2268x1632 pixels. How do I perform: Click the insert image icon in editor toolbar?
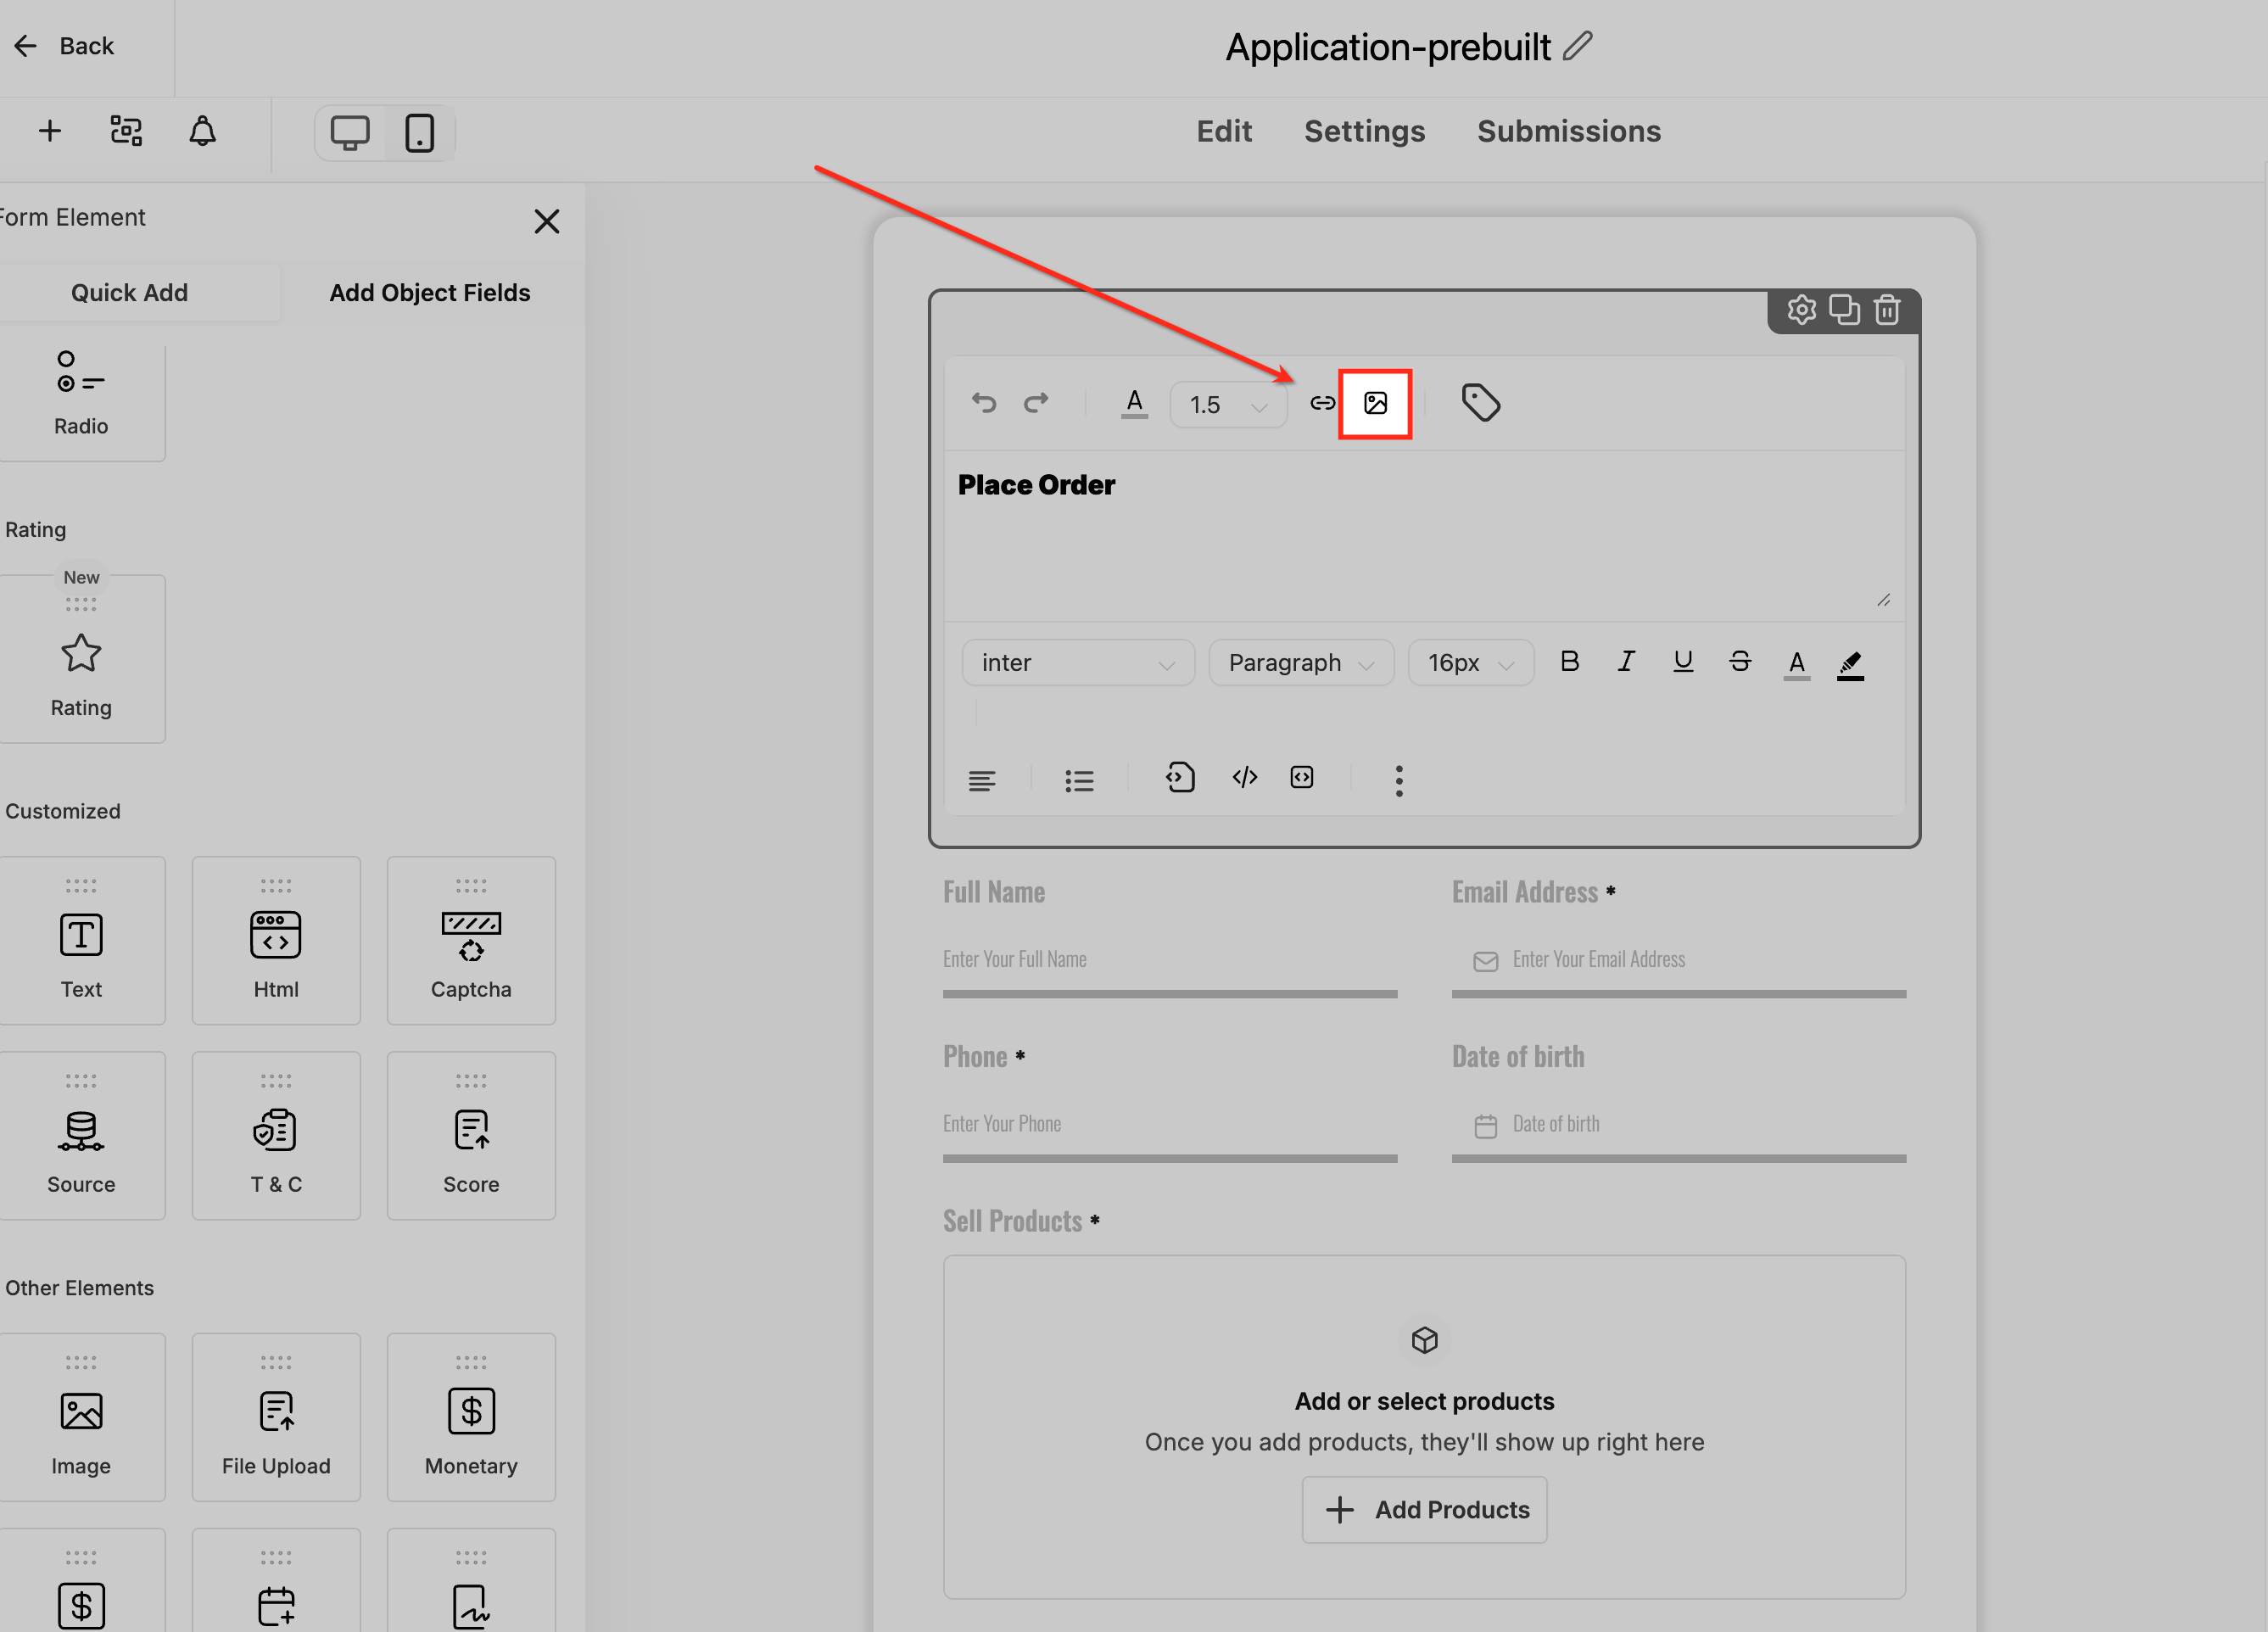[x=1375, y=403]
